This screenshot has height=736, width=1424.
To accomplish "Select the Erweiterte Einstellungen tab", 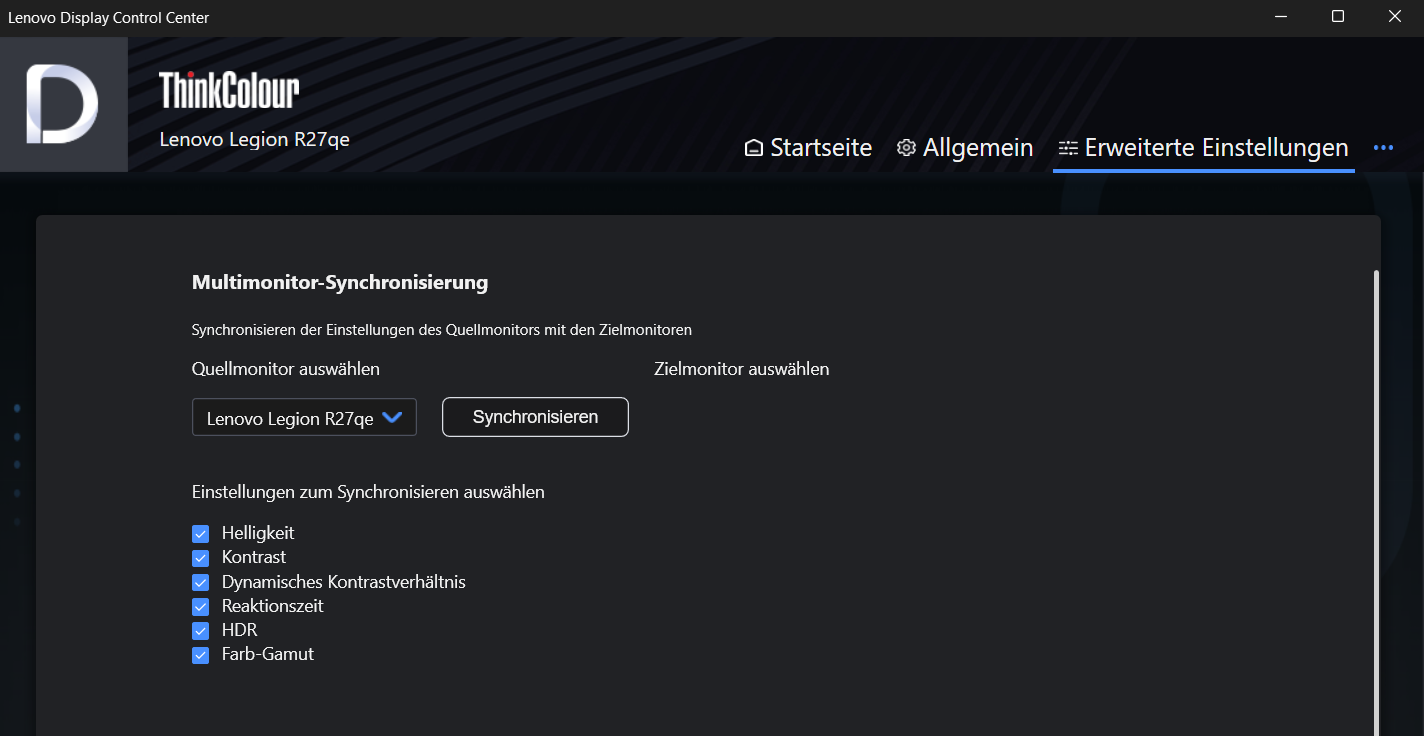I will pyautogui.click(x=1204, y=148).
